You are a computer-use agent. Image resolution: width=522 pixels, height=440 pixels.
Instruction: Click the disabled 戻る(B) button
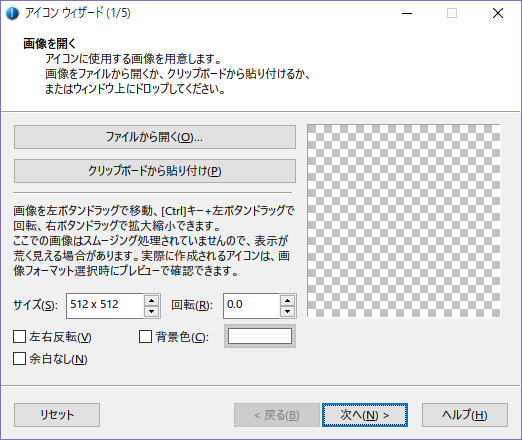[x=277, y=415]
